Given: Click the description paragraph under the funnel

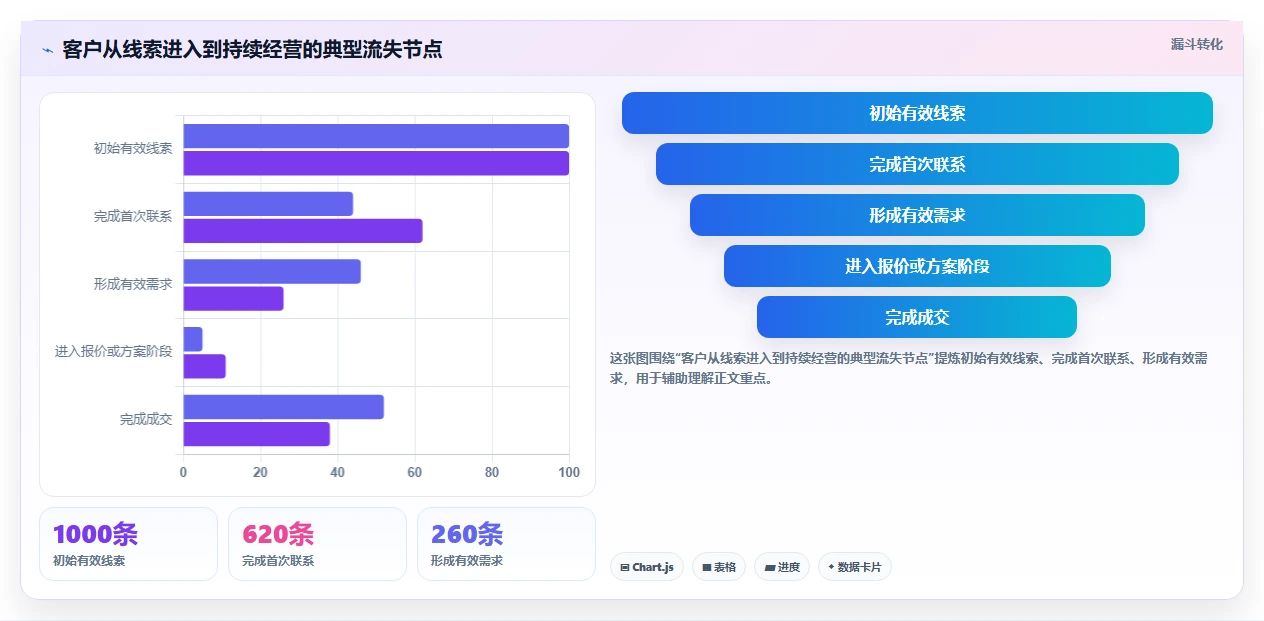Looking at the screenshot, I should (910, 368).
